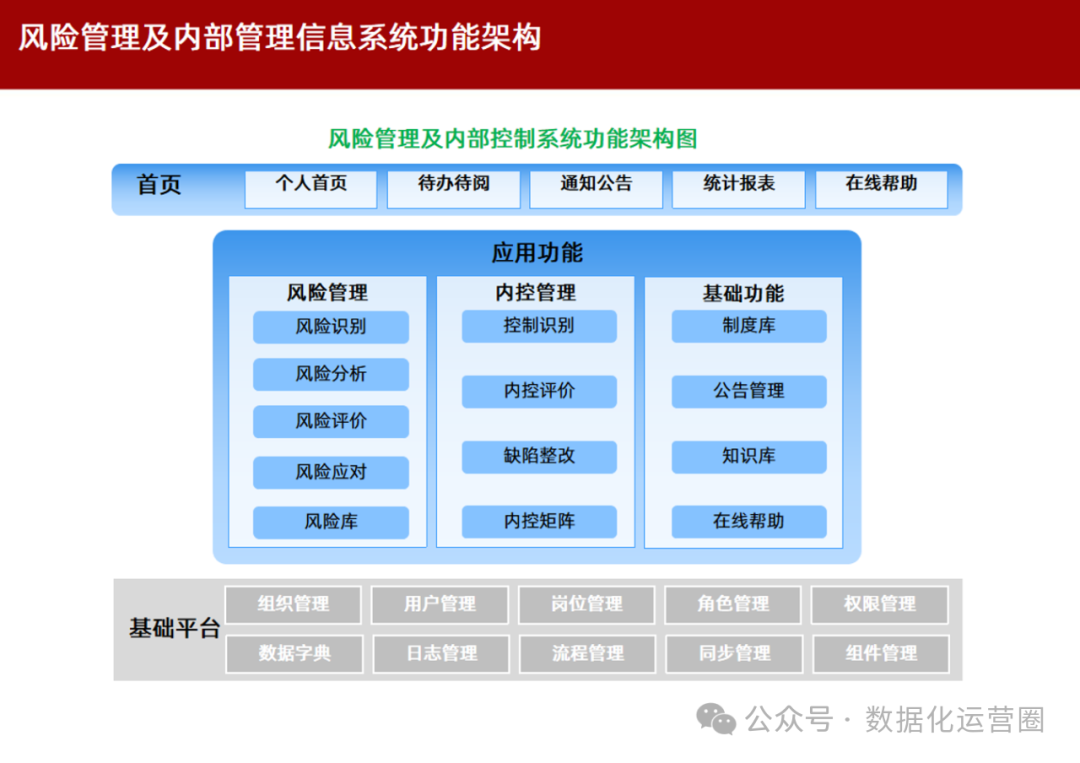
Task: Open the 同步管理 box
Action: coord(734,654)
